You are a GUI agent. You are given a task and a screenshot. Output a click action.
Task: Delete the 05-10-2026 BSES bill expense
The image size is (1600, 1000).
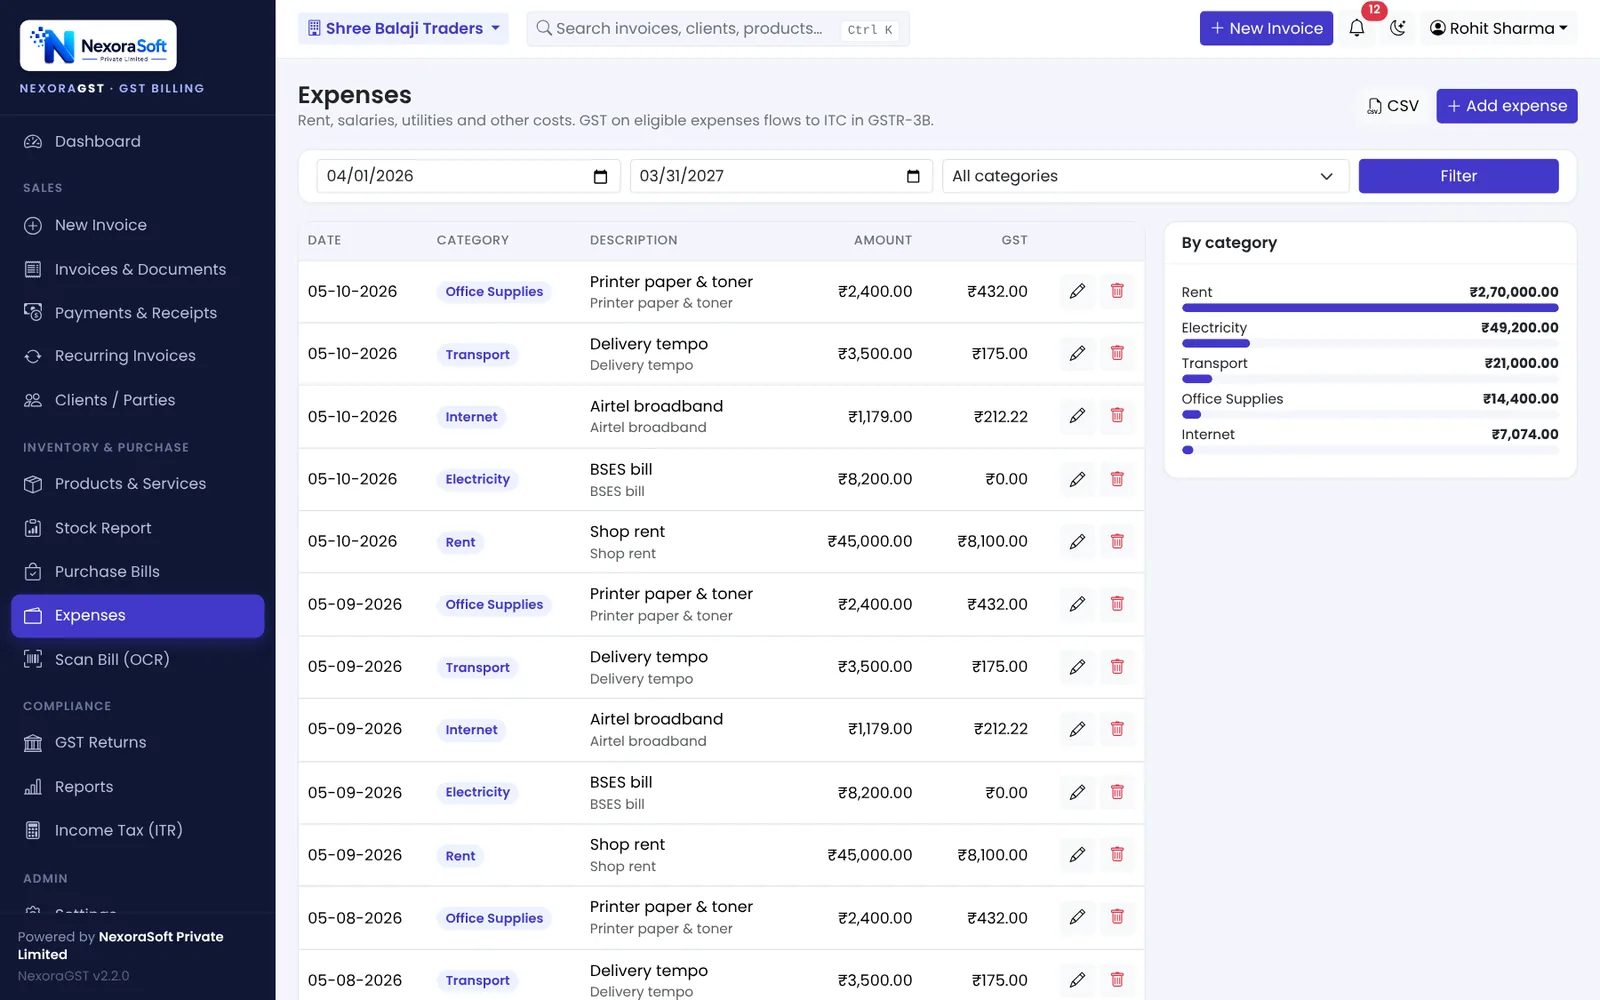pos(1117,479)
